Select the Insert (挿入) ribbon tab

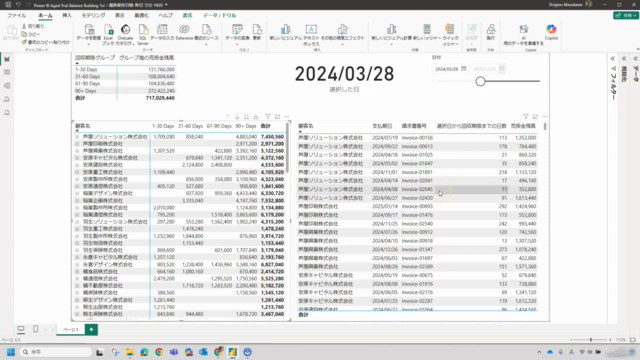(67, 16)
